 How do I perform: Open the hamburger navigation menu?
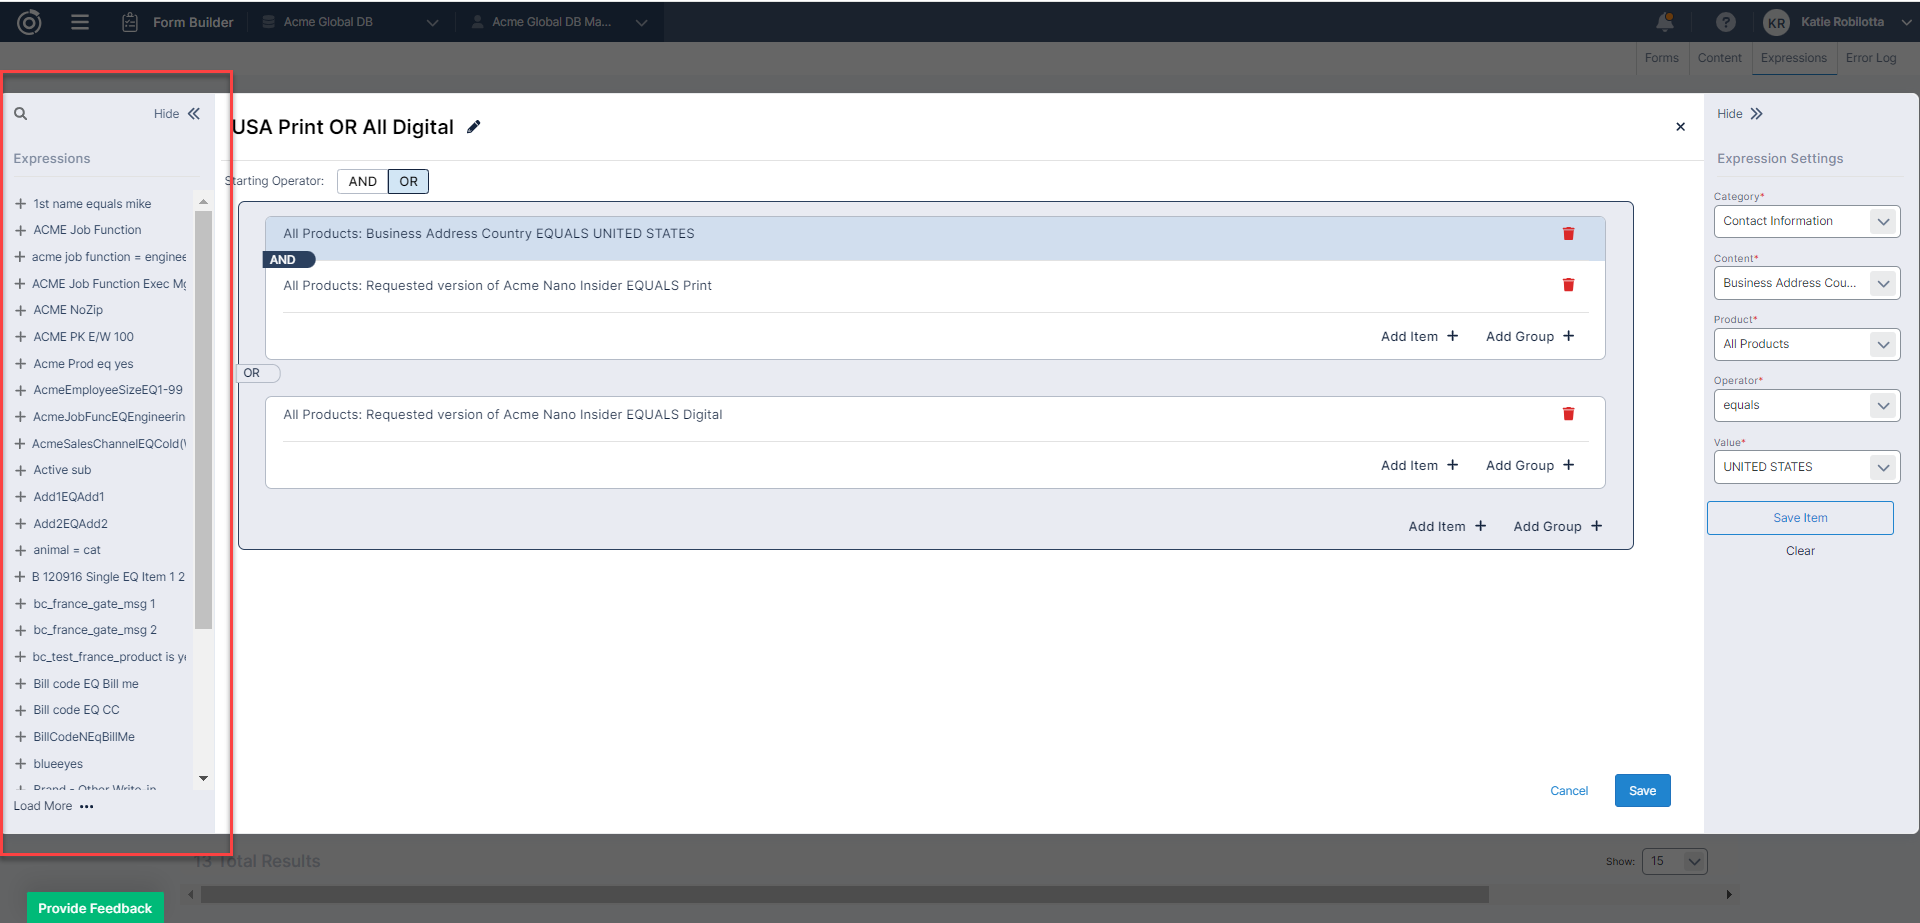(80, 22)
